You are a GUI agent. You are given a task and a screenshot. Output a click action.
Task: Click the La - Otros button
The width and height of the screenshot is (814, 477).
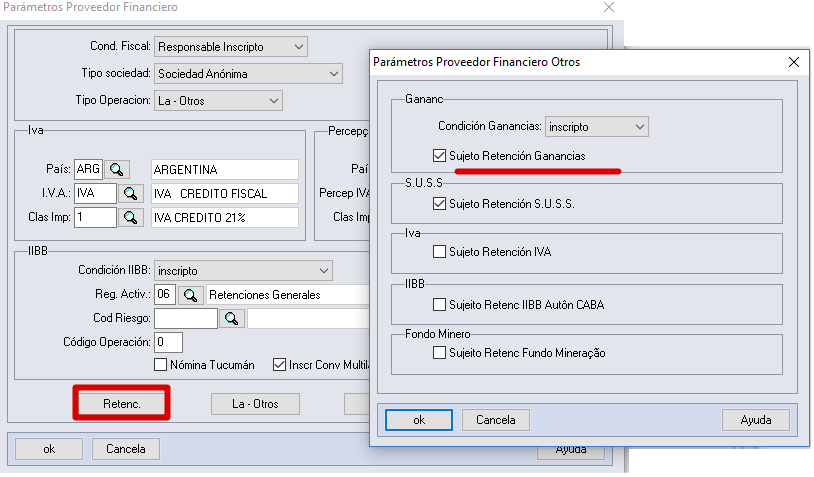click(x=255, y=404)
